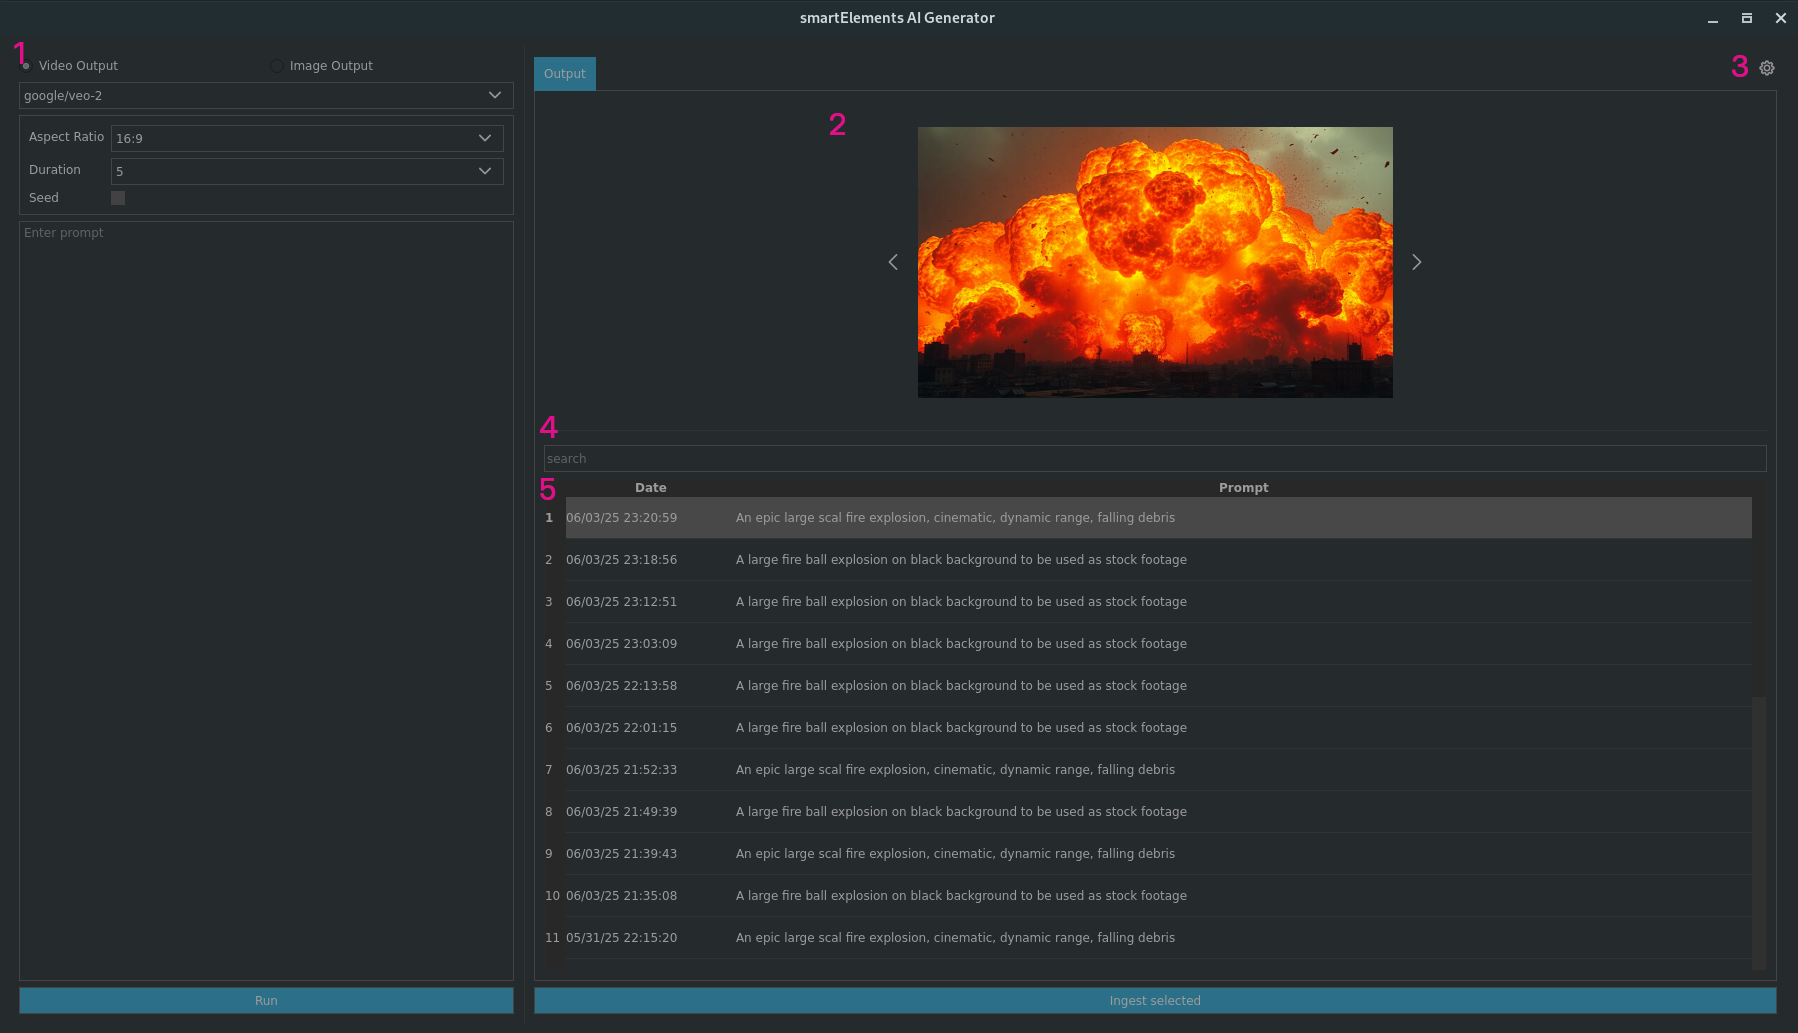Image resolution: width=1798 pixels, height=1033 pixels.
Task: Switch to the Output tab
Action: [x=565, y=74]
